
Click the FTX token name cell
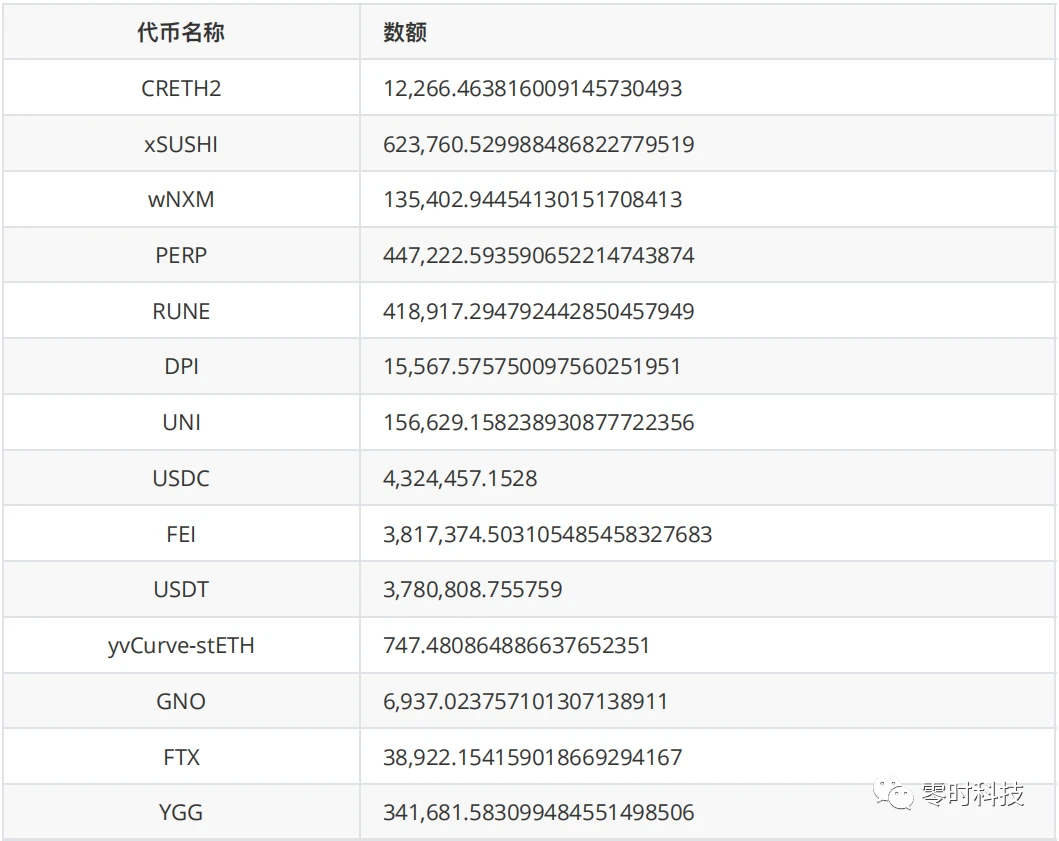[x=181, y=757]
